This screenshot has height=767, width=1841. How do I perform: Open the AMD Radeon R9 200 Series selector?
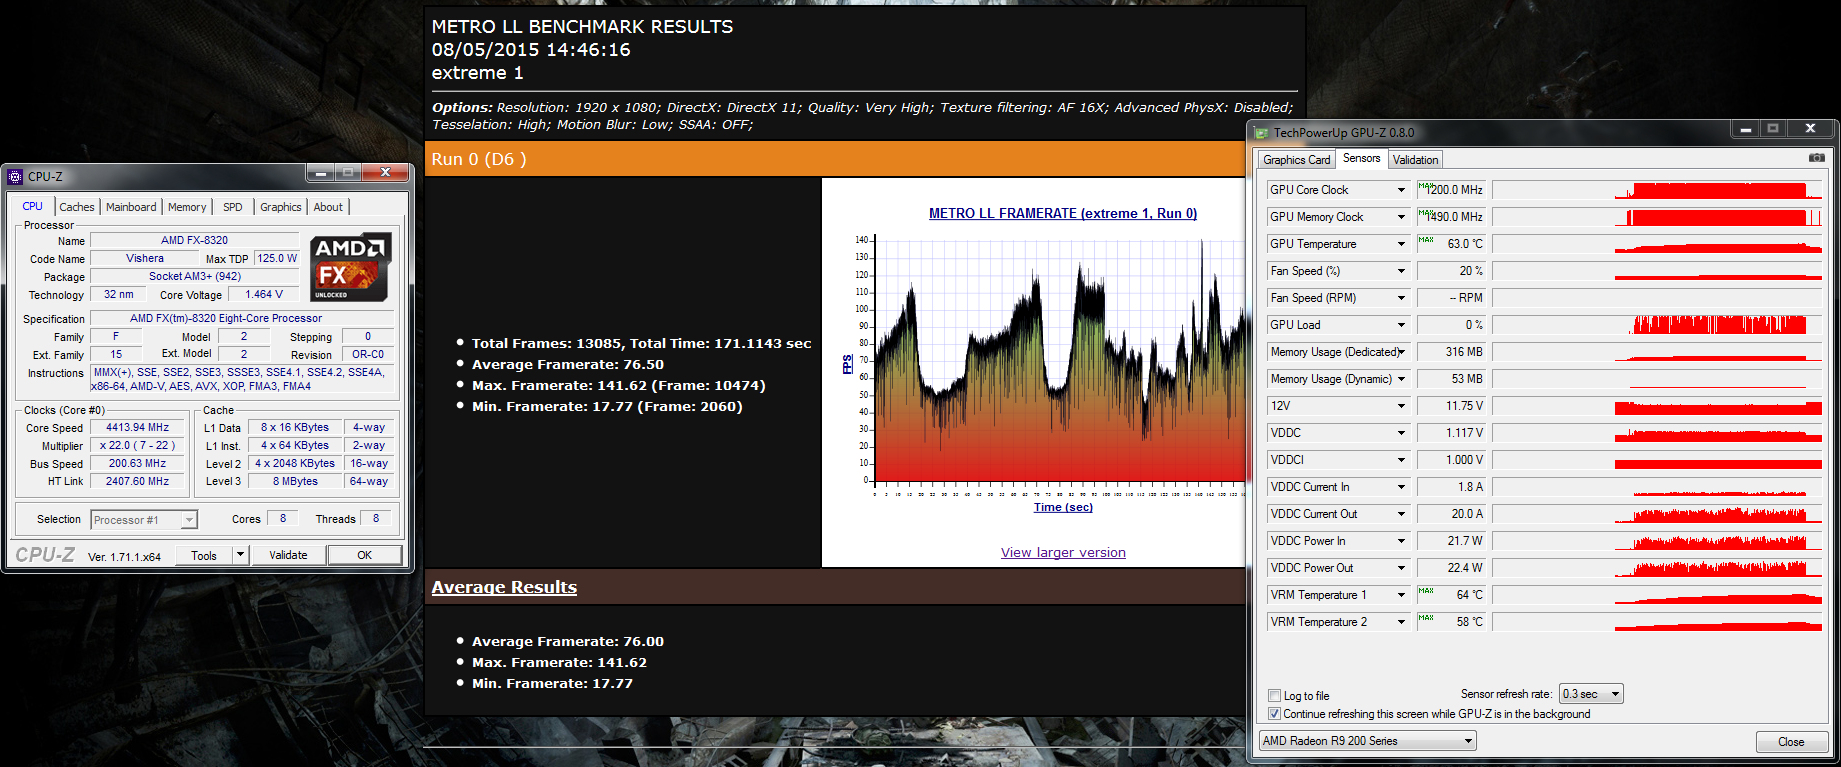pos(1368,741)
